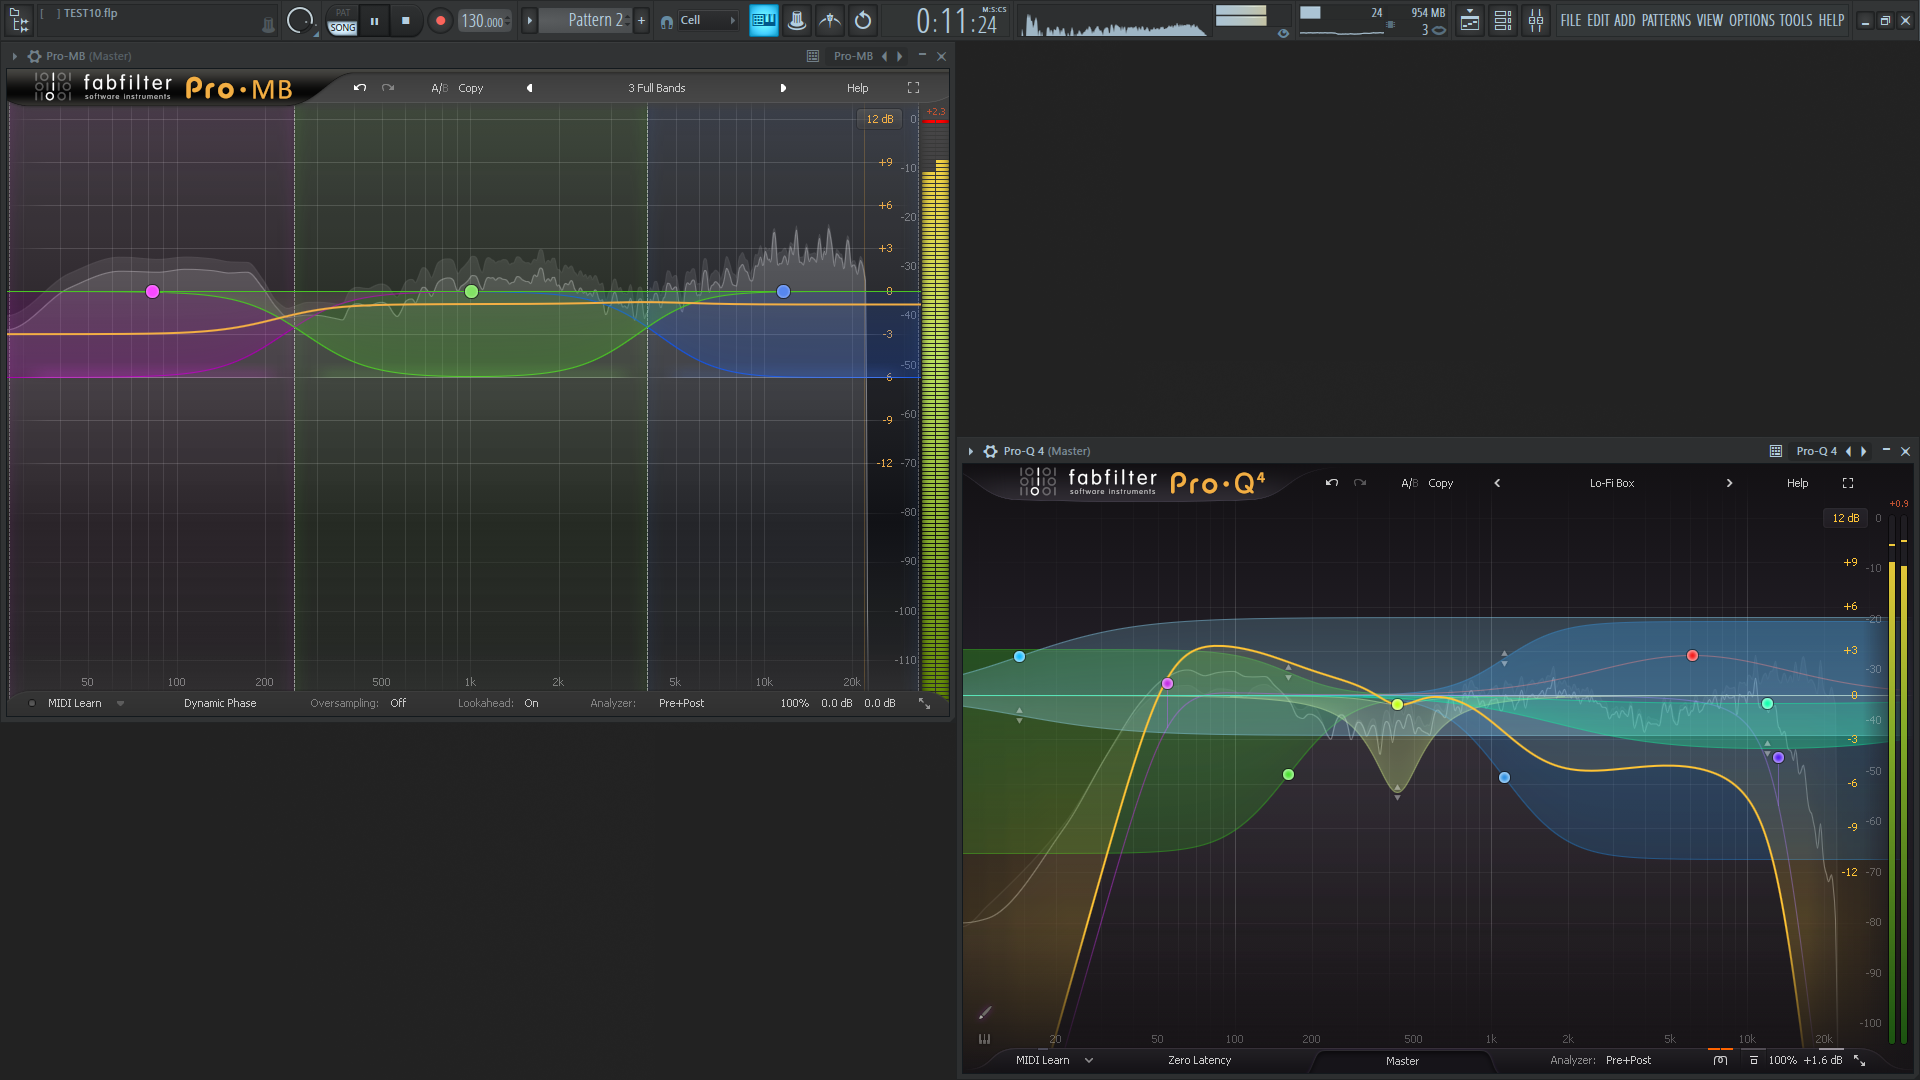Click Help in Pro-Q 4
The height and width of the screenshot is (1080, 1920).
pyautogui.click(x=1797, y=483)
